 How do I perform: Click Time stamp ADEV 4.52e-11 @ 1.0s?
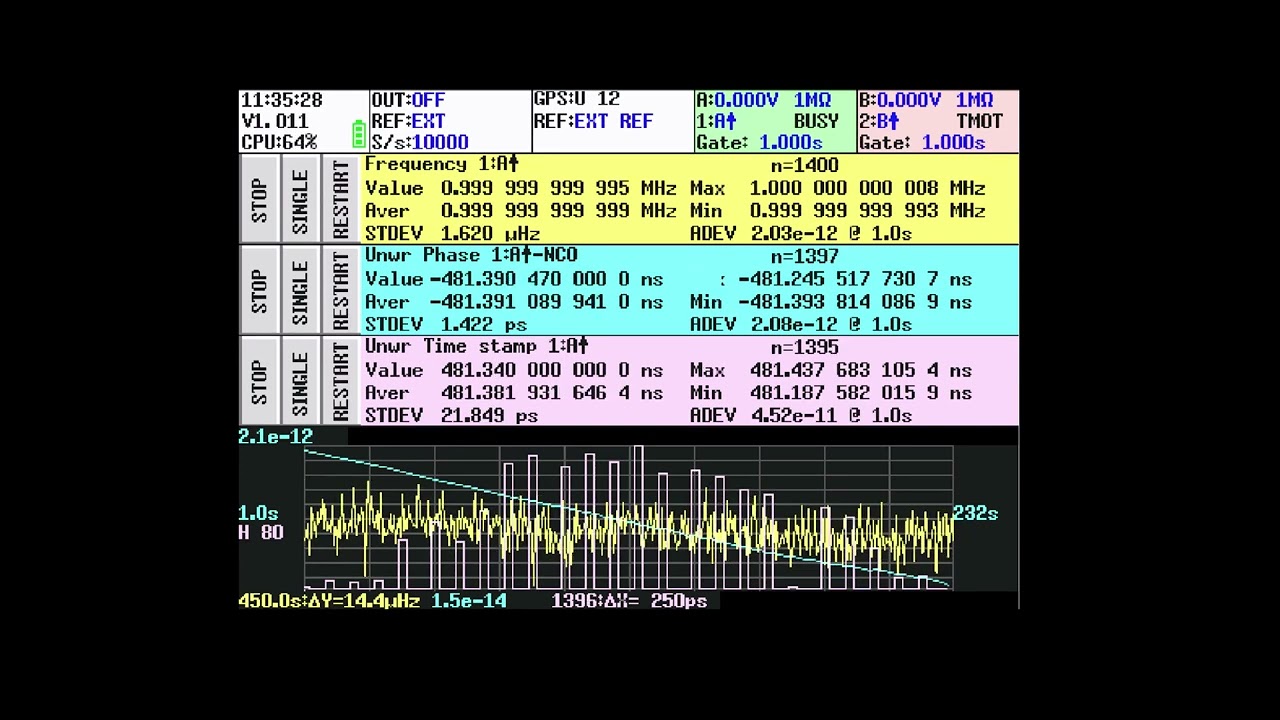click(x=801, y=415)
